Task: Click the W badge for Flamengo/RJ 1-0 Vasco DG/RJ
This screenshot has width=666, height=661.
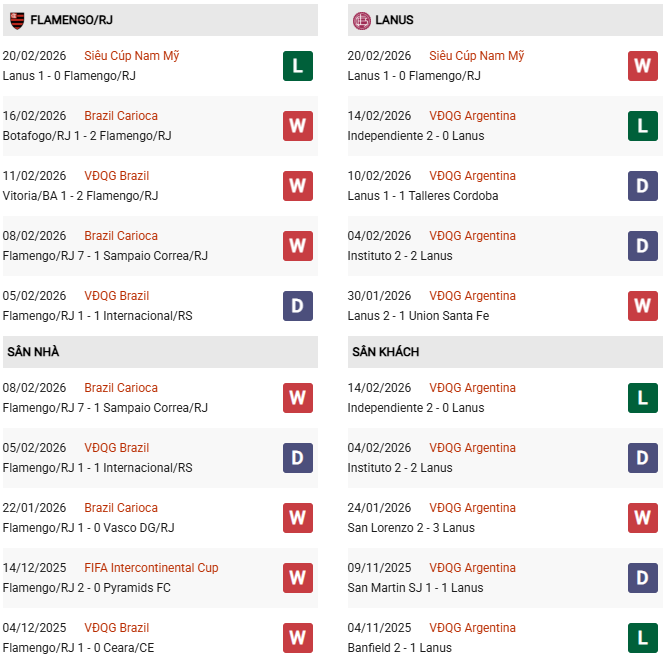Action: coord(298,518)
